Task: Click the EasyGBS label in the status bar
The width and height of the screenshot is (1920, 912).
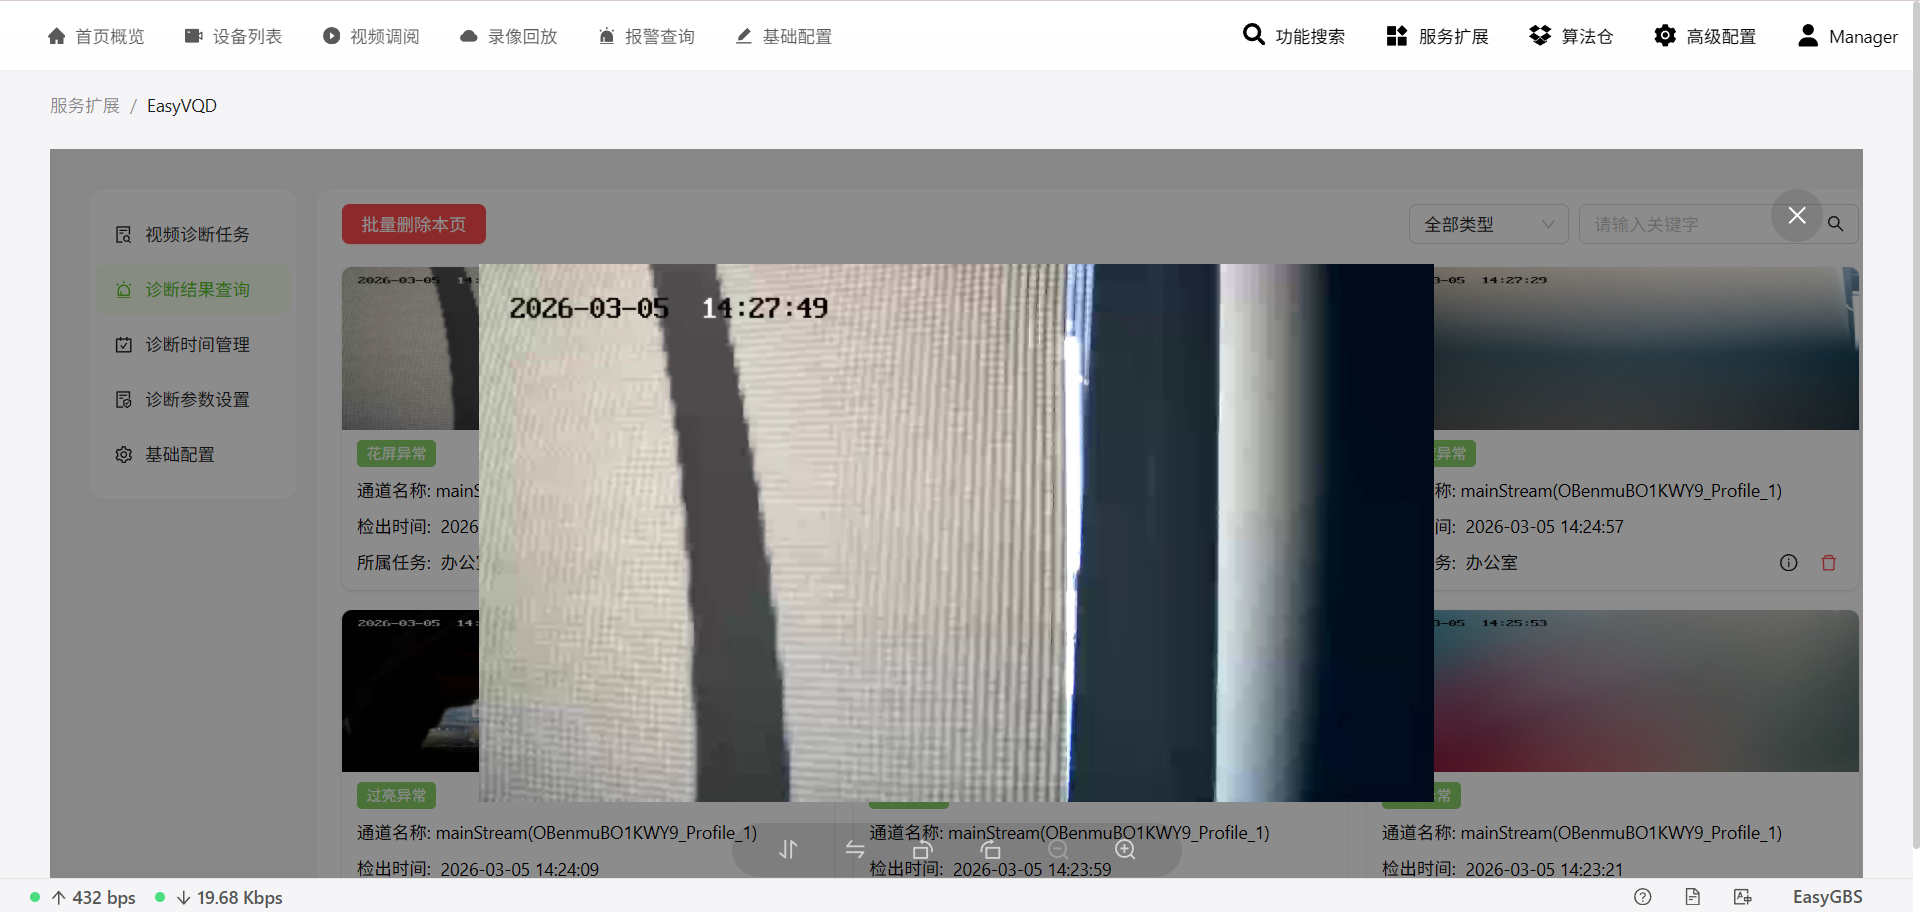Action: coord(1827,897)
